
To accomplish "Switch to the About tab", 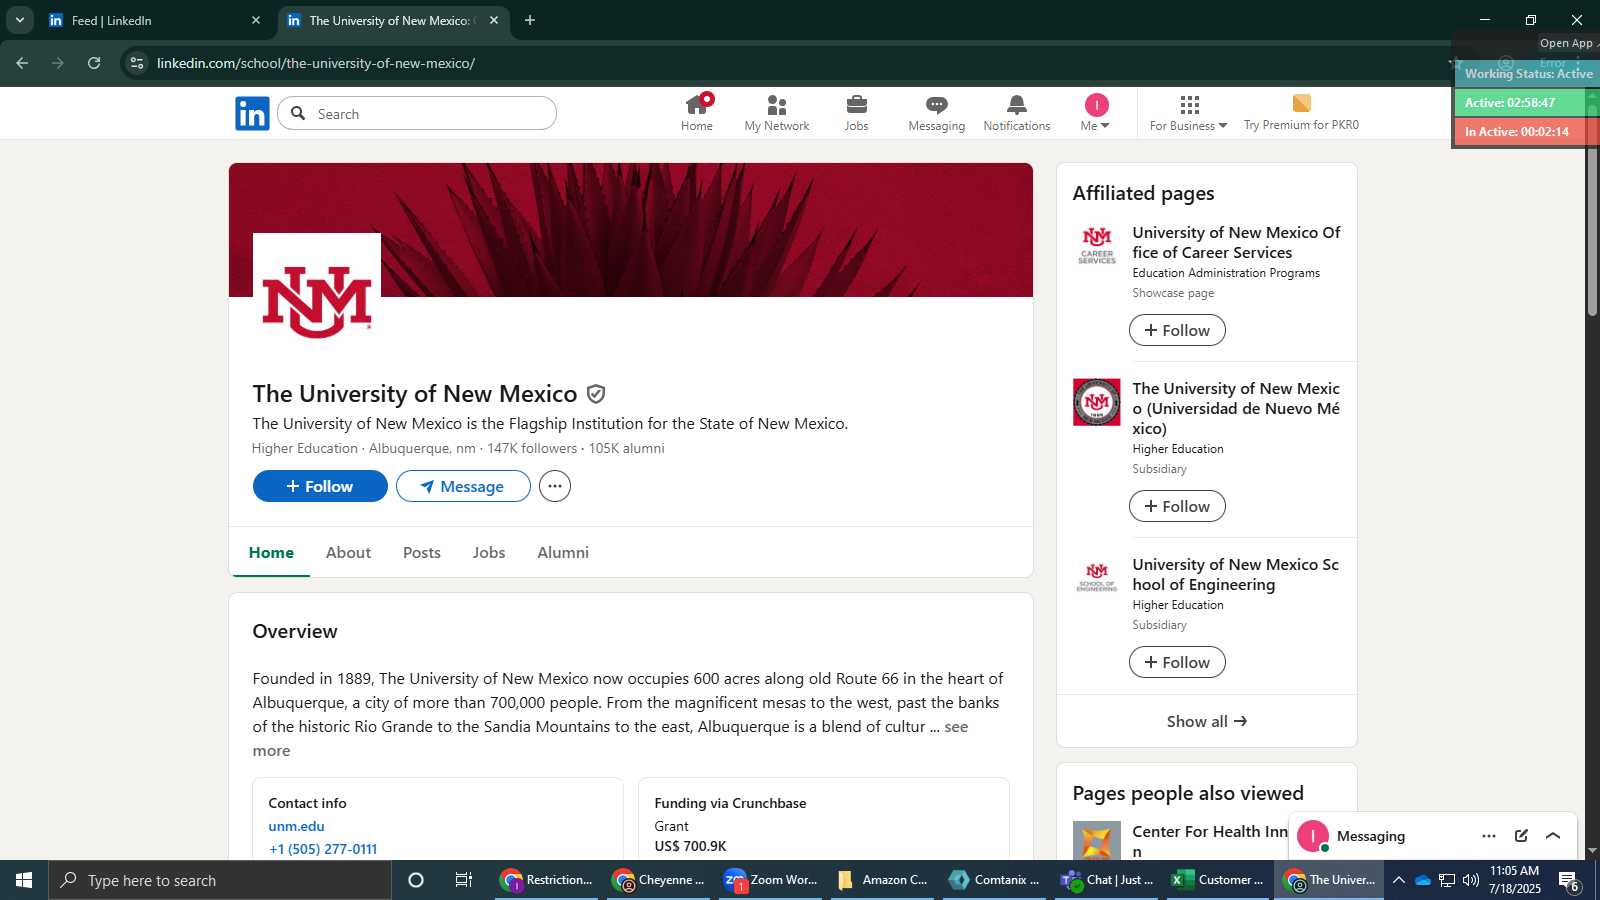I will pos(348,552).
